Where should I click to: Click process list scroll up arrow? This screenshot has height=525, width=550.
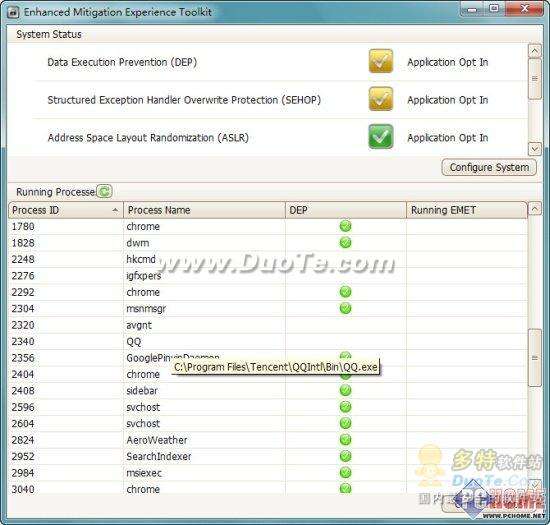(535, 209)
